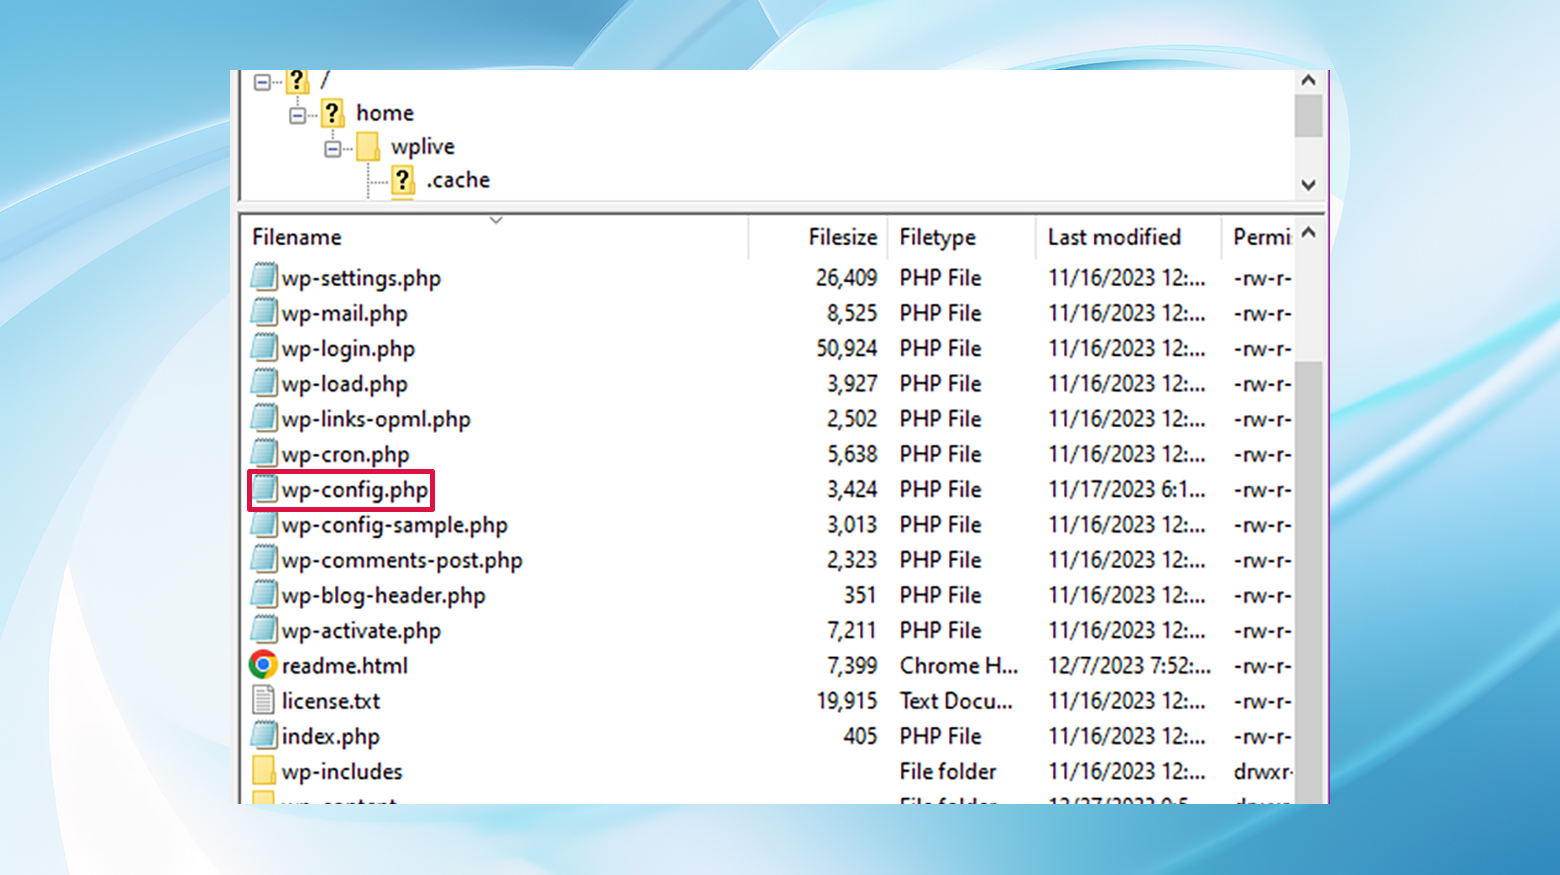Select the wp-includes folder icon
The height and width of the screenshot is (875, 1560).
pyautogui.click(x=263, y=770)
